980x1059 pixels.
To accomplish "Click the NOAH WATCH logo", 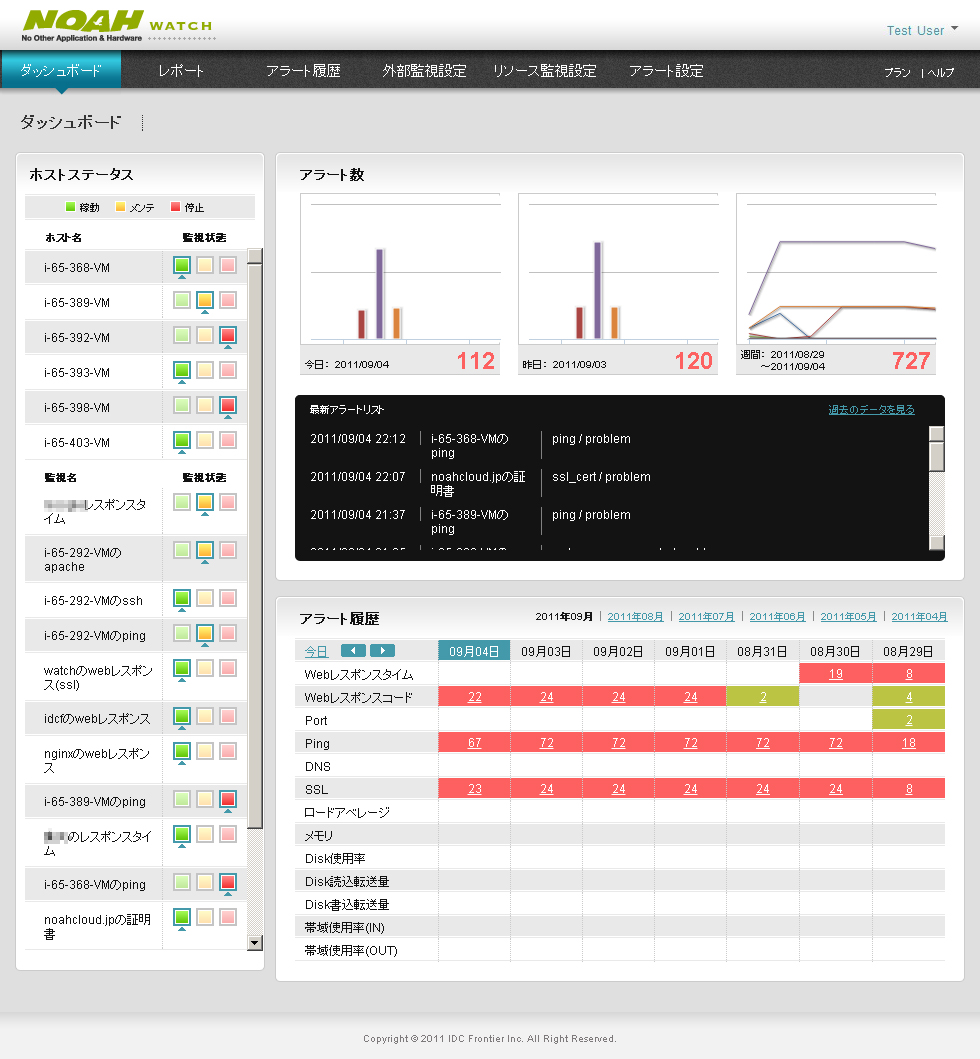I will (x=118, y=26).
